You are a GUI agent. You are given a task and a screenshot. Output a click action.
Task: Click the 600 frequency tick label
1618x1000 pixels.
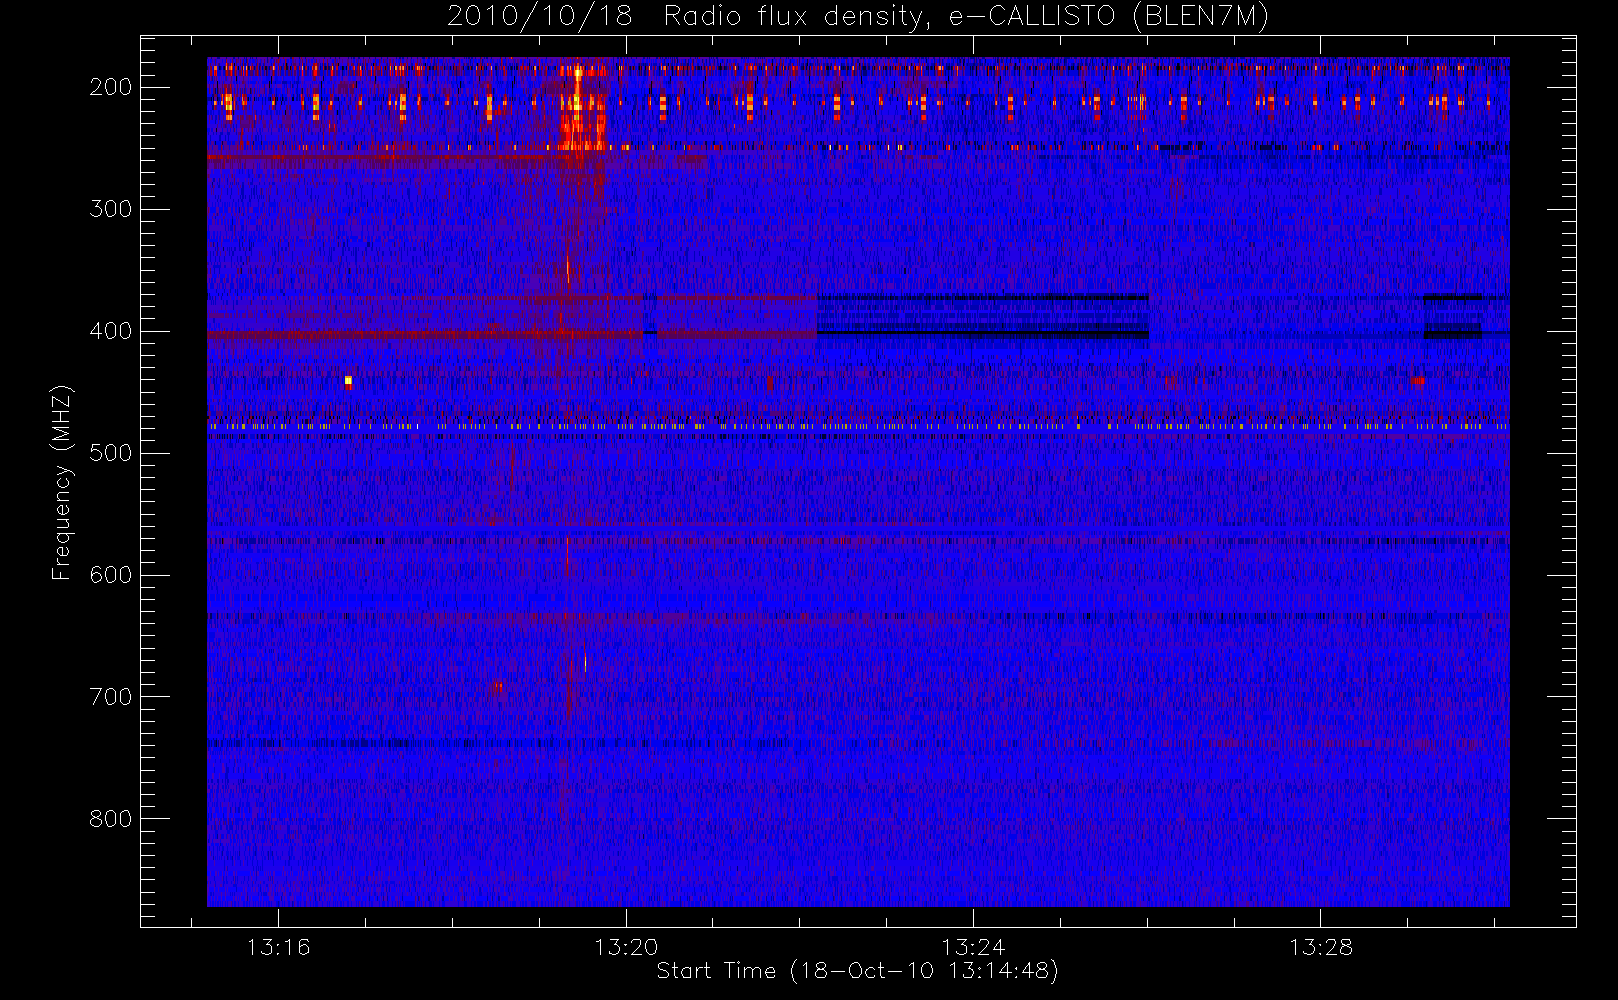(111, 575)
